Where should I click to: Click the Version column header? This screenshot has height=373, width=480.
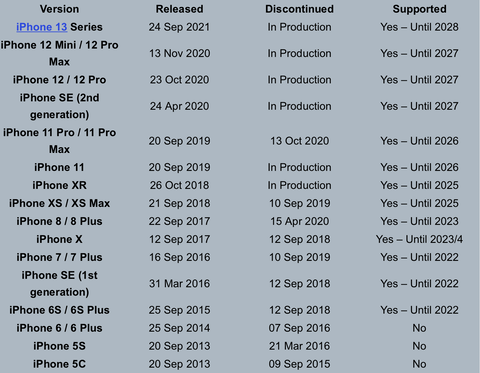click(59, 9)
